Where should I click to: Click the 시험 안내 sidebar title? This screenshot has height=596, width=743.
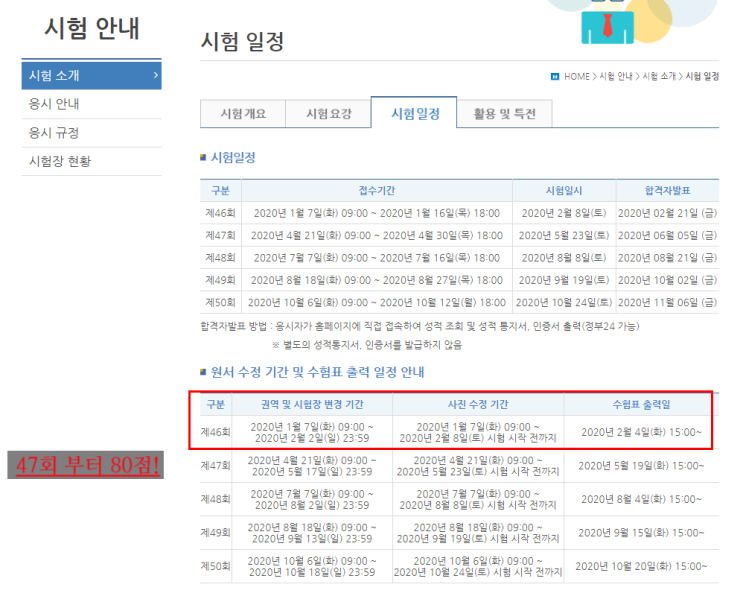coord(92,28)
